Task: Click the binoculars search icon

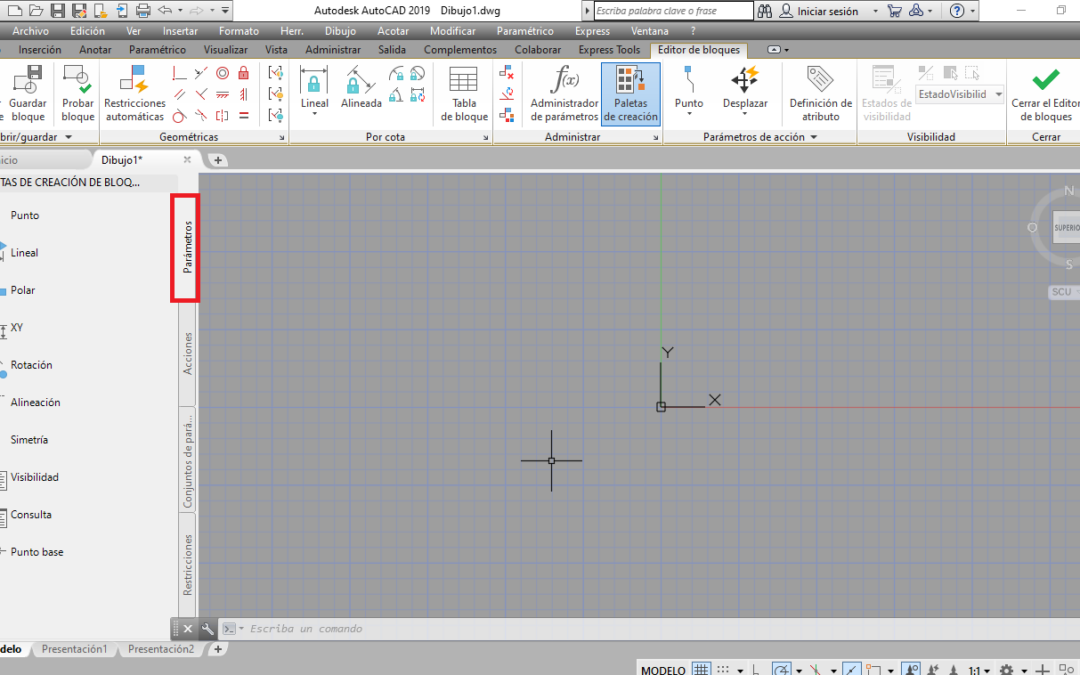Action: pos(765,11)
